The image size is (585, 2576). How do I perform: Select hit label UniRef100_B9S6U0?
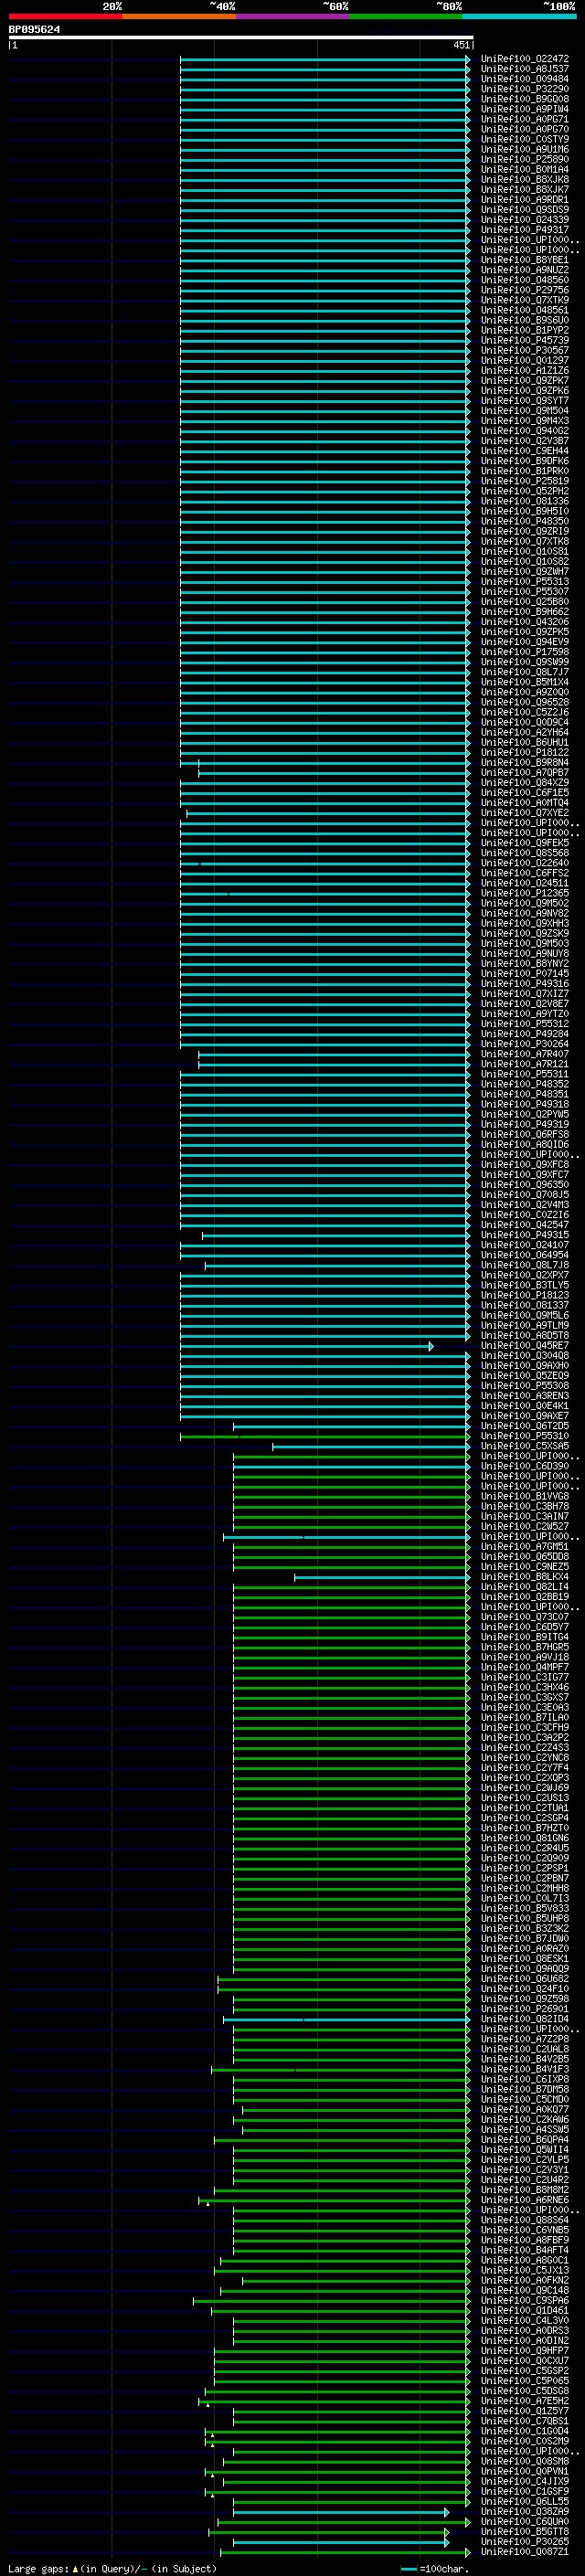pos(525,320)
